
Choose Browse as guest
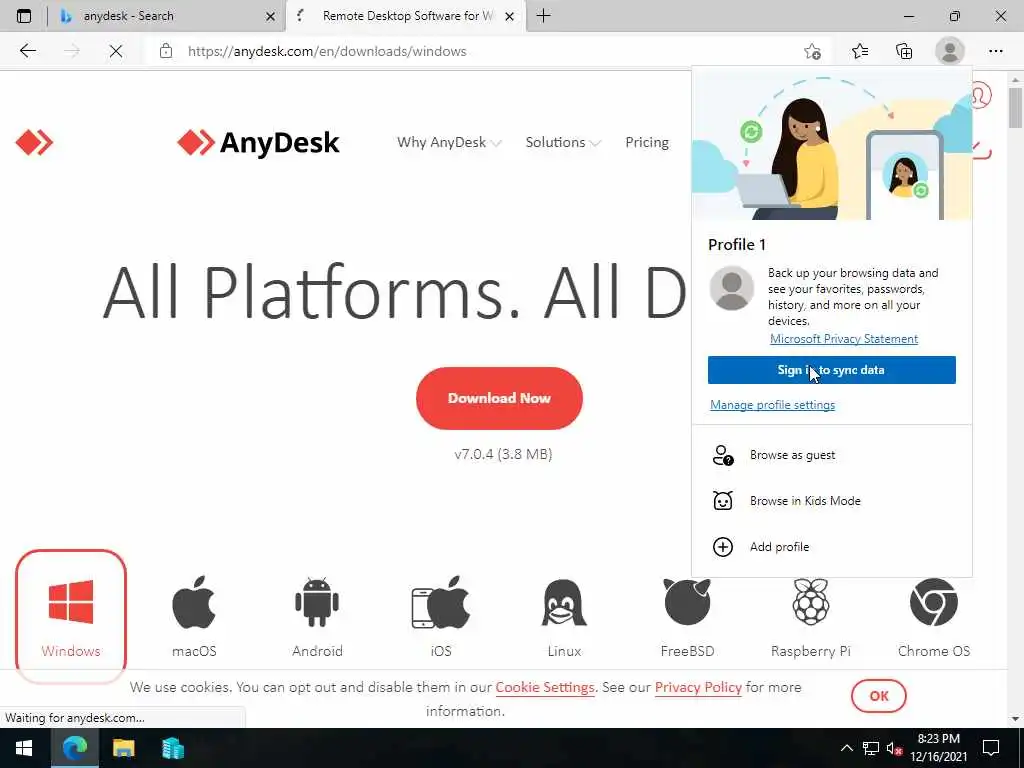(x=831, y=455)
